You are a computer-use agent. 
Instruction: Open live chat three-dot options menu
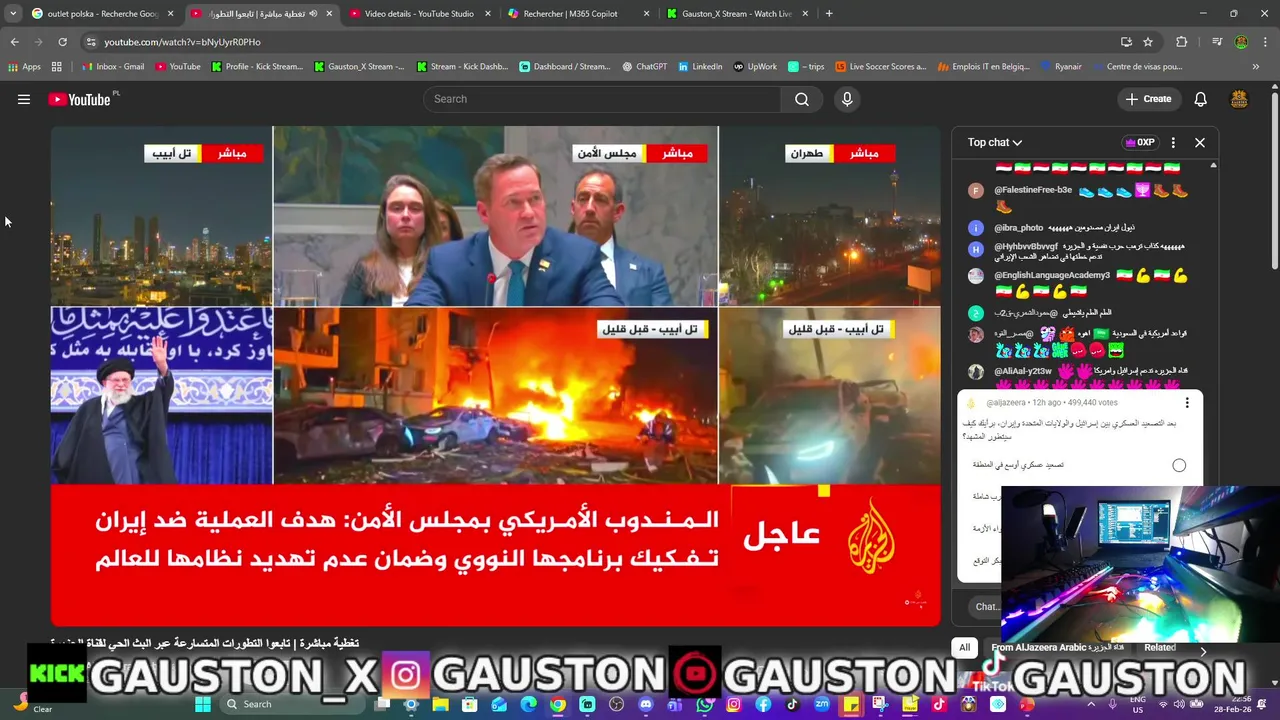pyautogui.click(x=1173, y=142)
